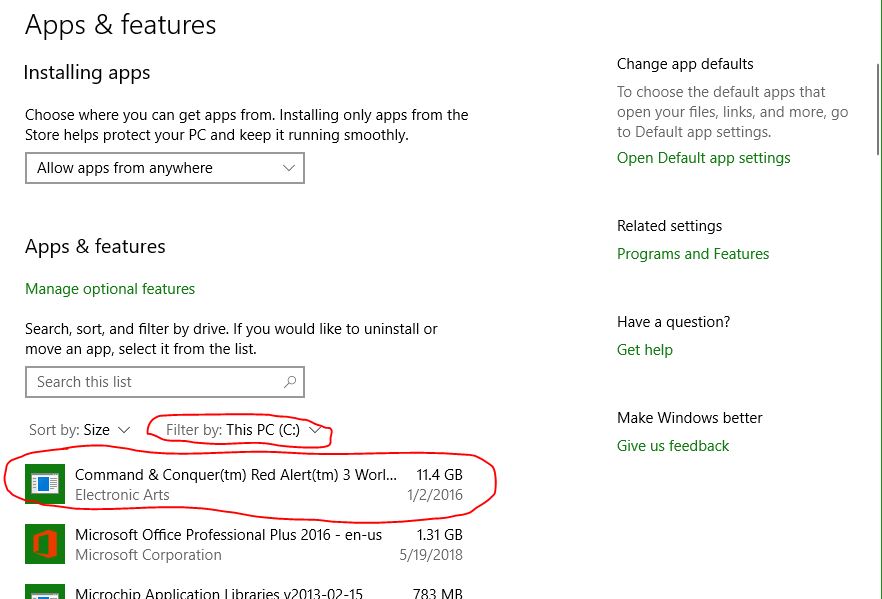Image resolution: width=882 pixels, height=599 pixels.
Task: Open the Sort by Size dropdown
Action: pos(79,430)
